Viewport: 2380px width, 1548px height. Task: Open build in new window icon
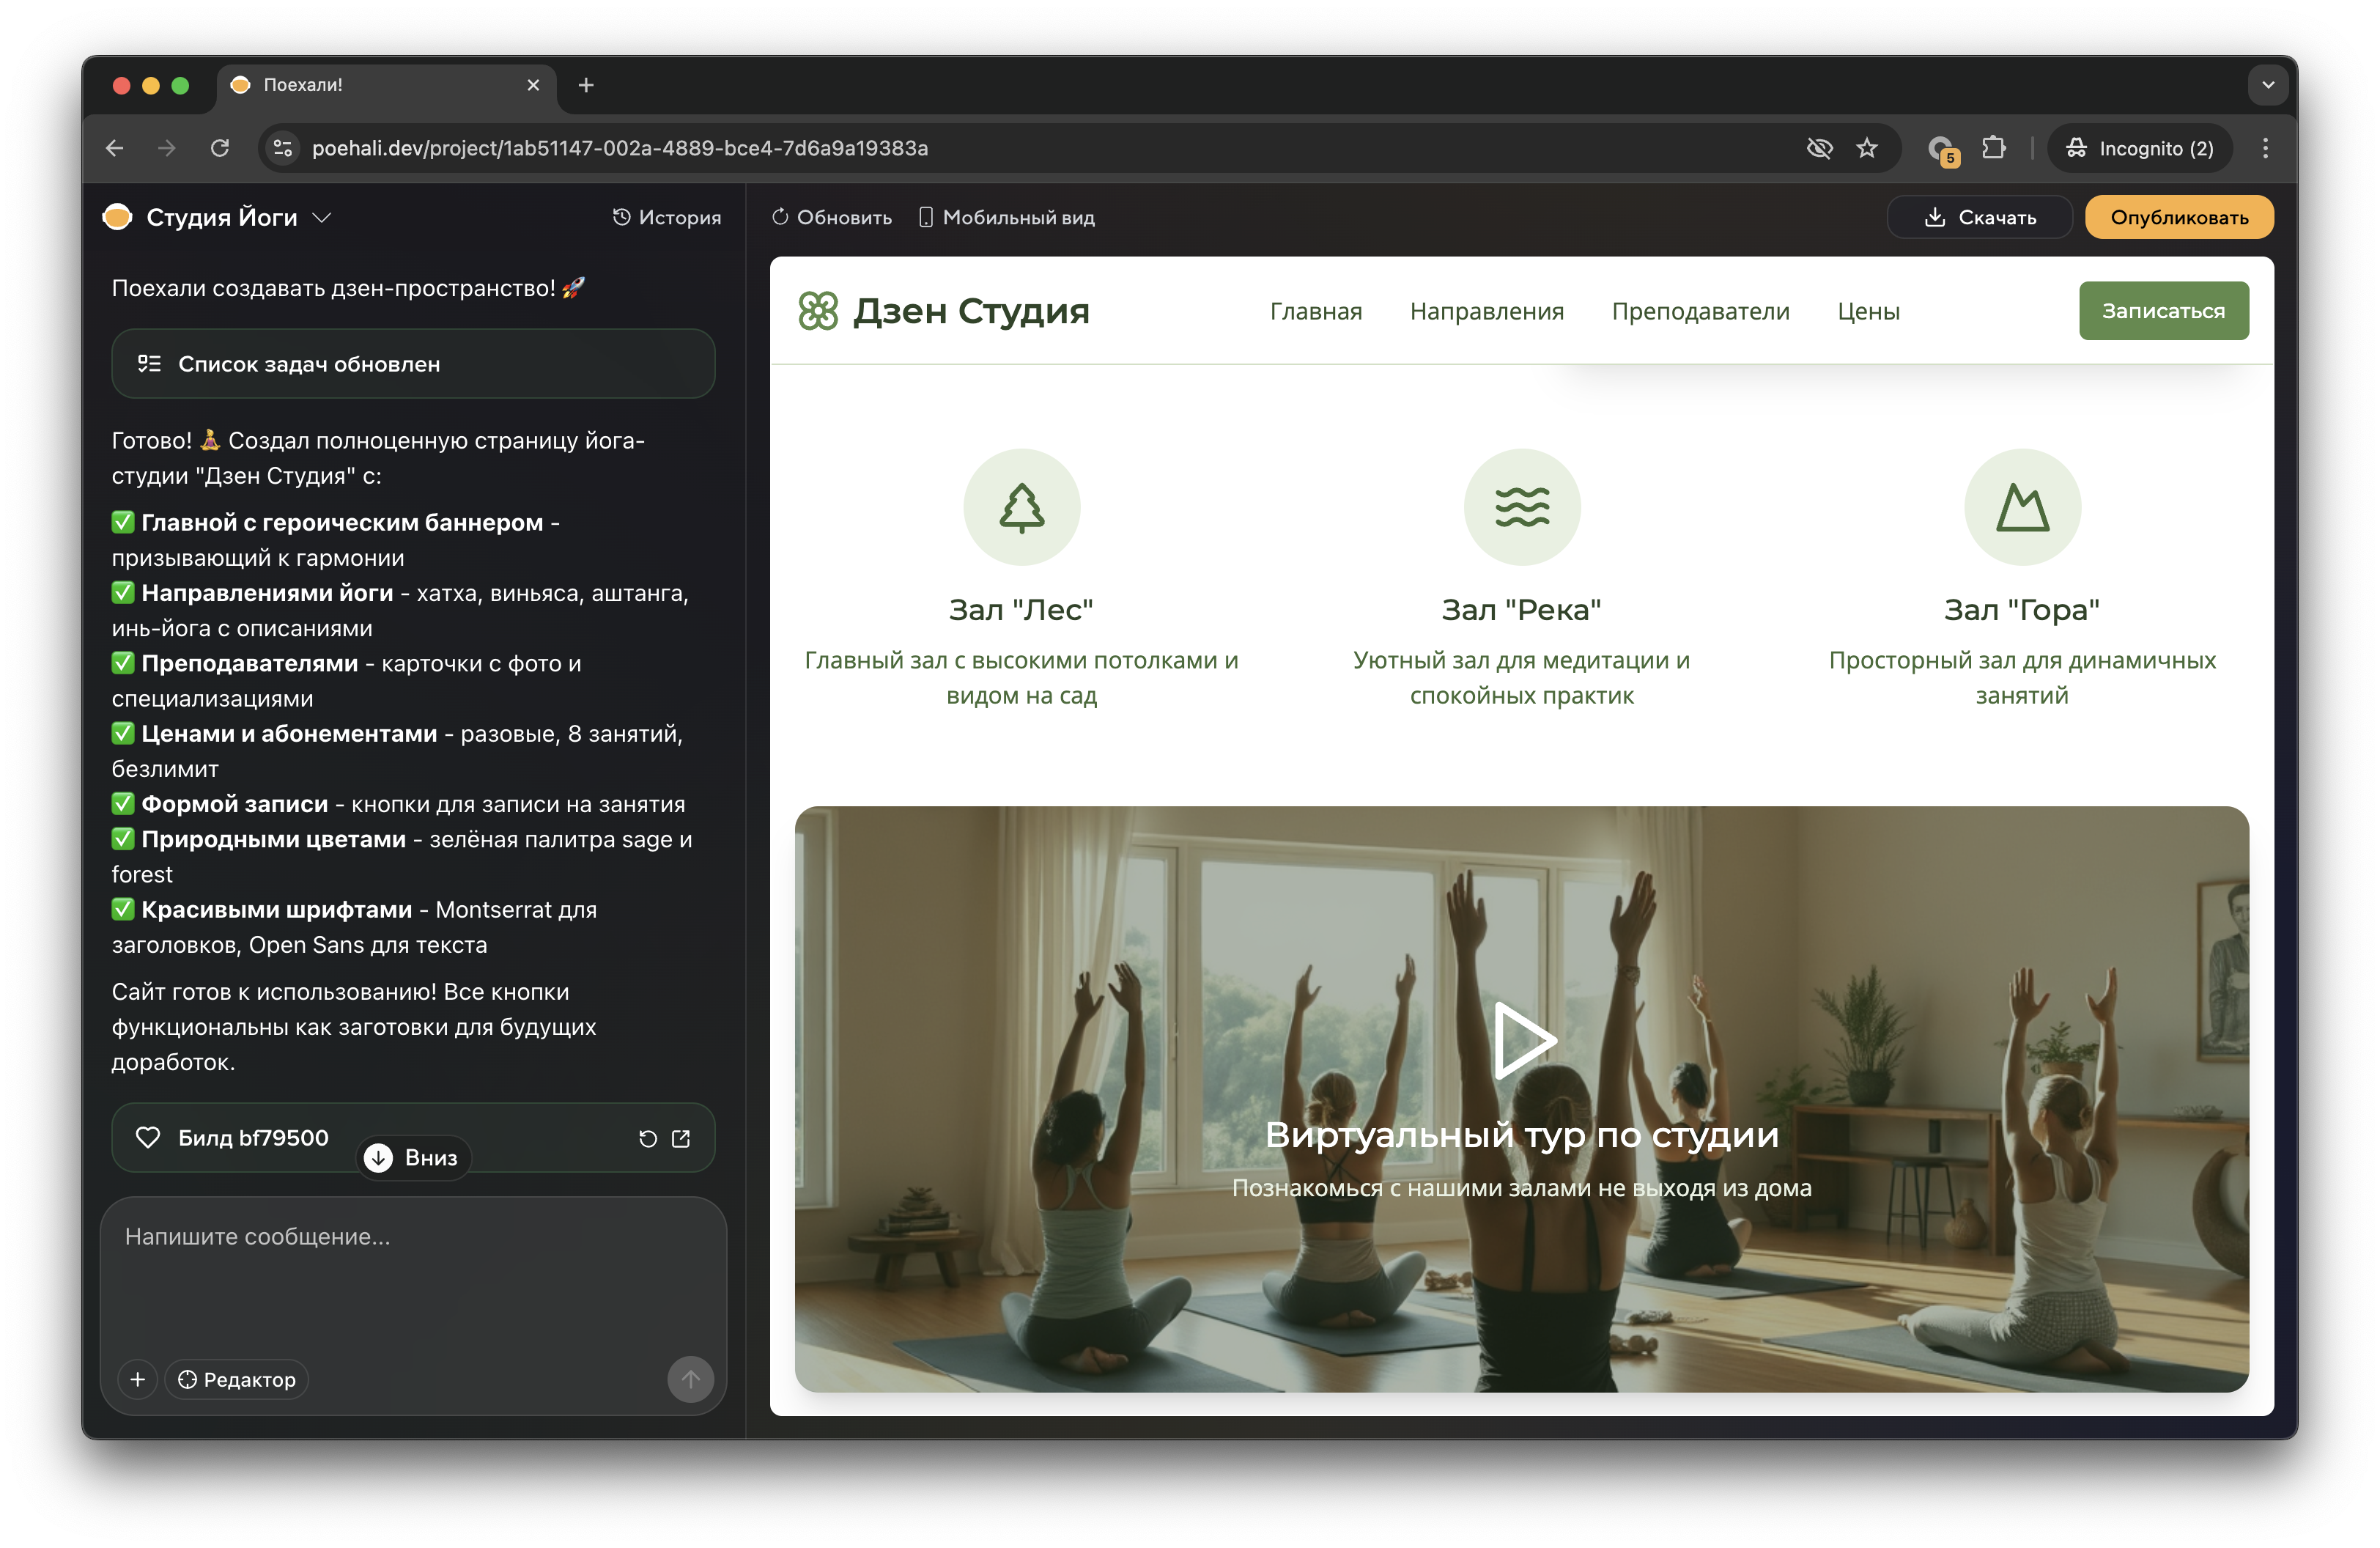681,1138
